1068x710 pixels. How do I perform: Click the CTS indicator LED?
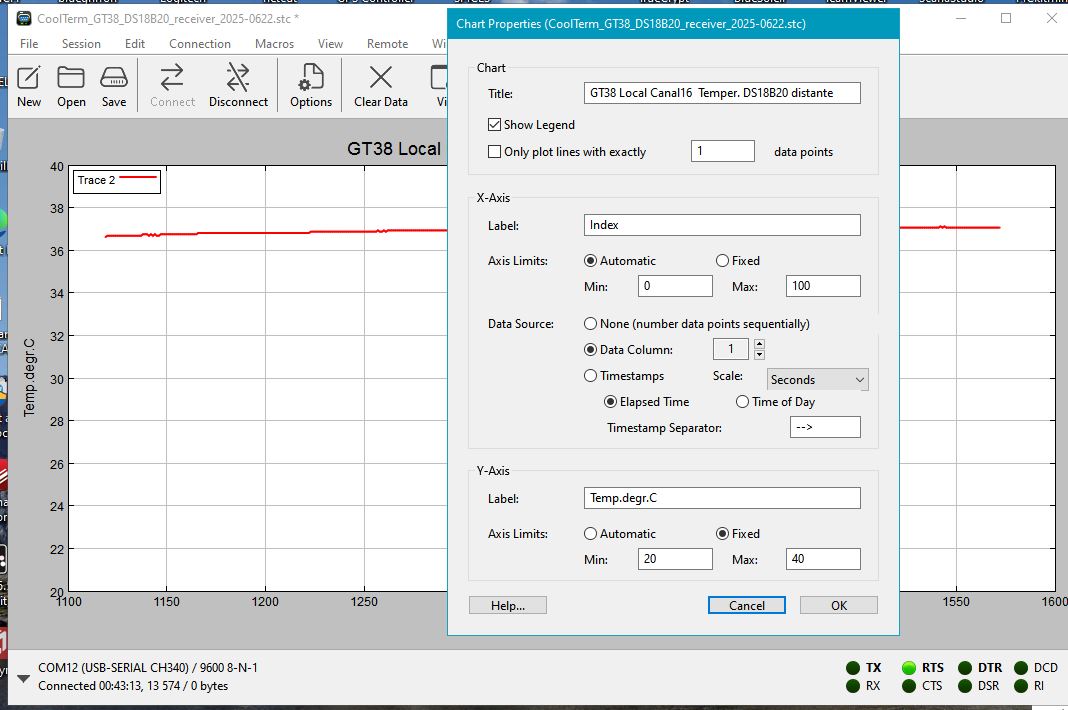pos(909,686)
